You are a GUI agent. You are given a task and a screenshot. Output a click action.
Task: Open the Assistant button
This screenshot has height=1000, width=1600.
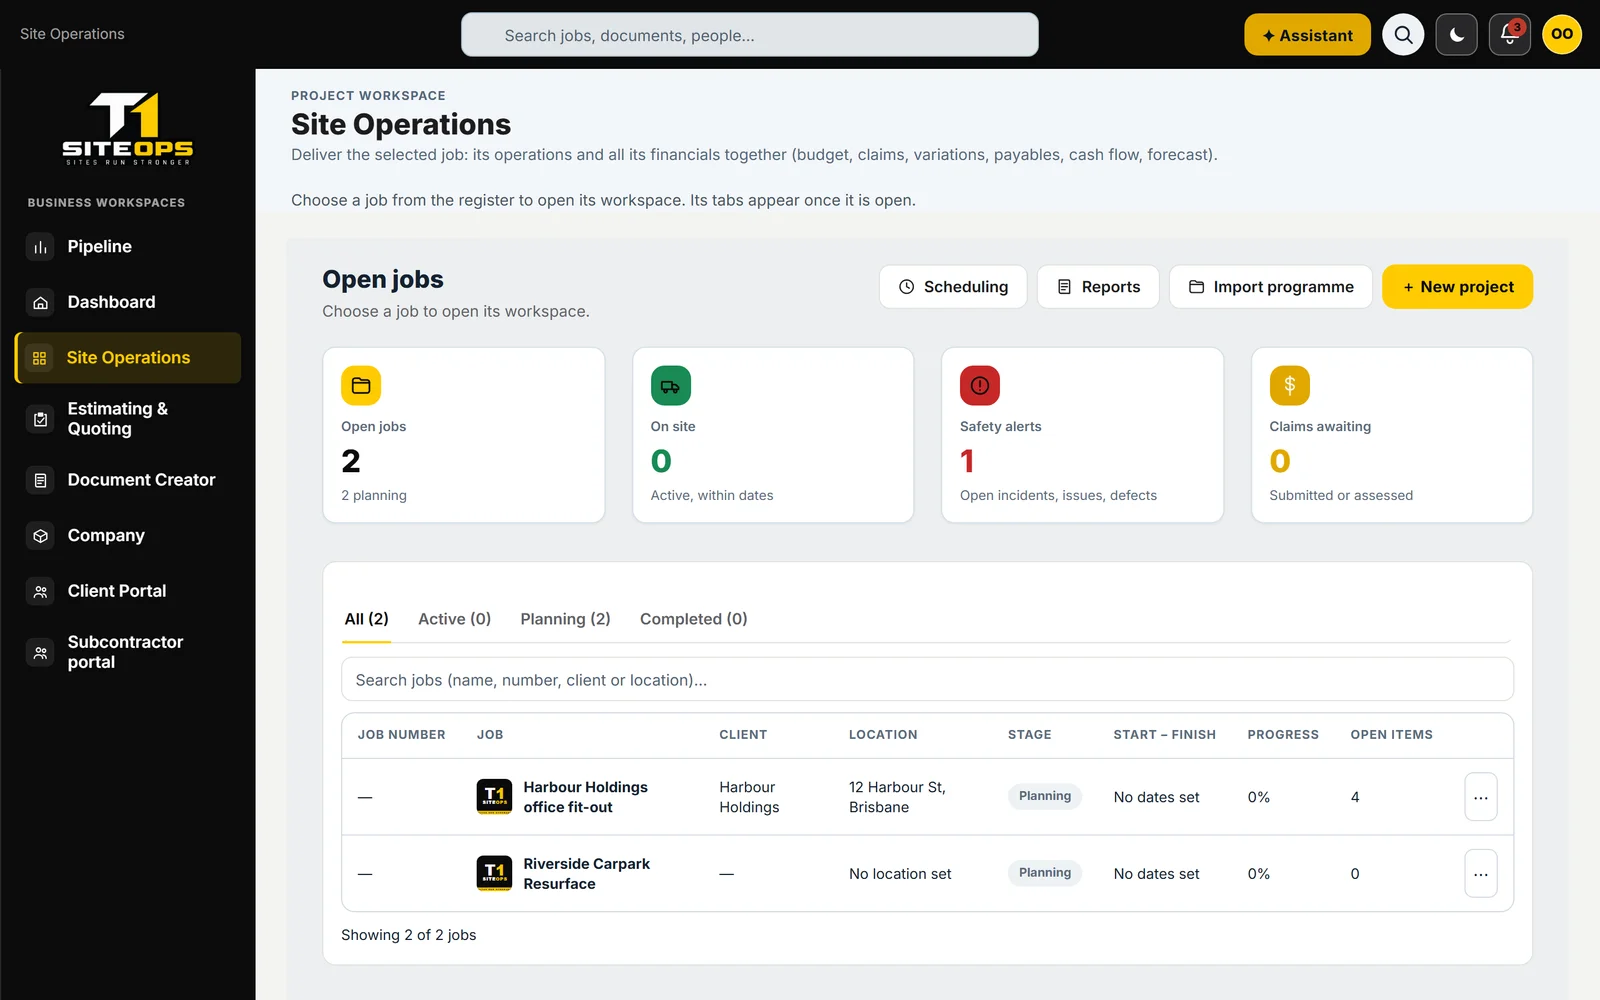pyautogui.click(x=1308, y=35)
